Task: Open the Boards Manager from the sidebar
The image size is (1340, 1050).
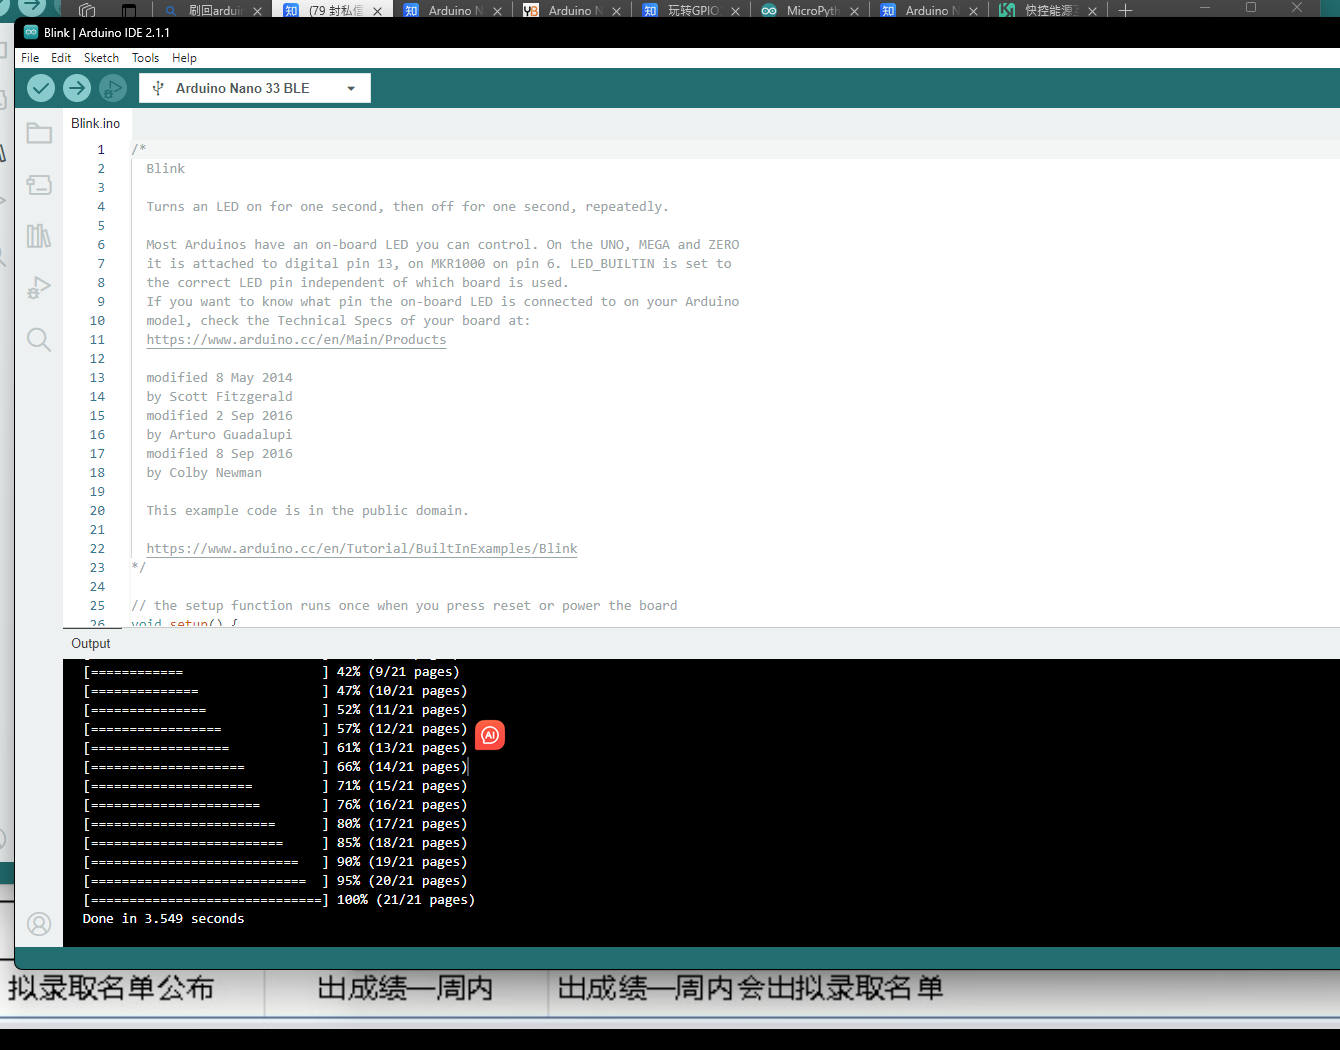Action: [x=38, y=184]
